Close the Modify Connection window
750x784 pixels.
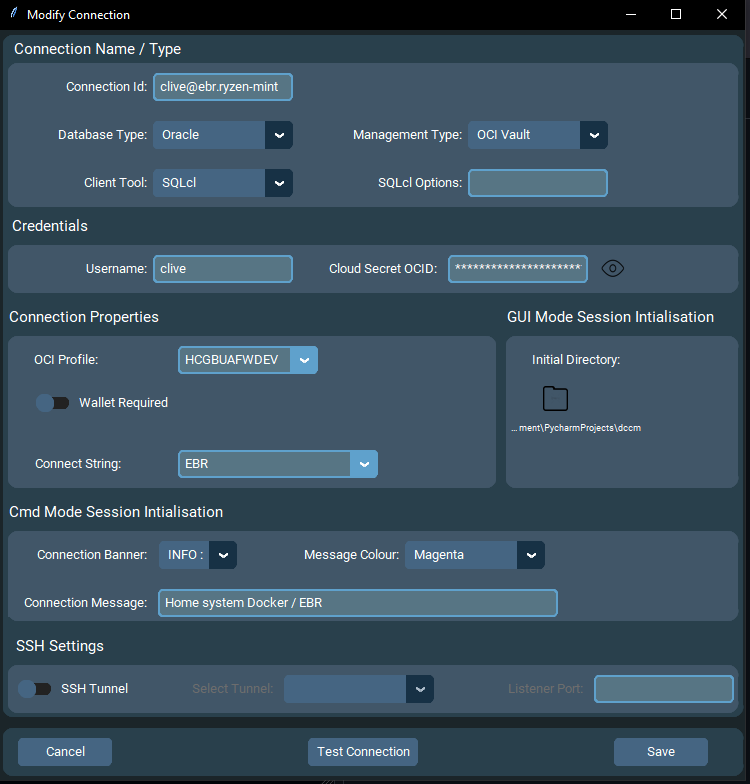(x=722, y=14)
